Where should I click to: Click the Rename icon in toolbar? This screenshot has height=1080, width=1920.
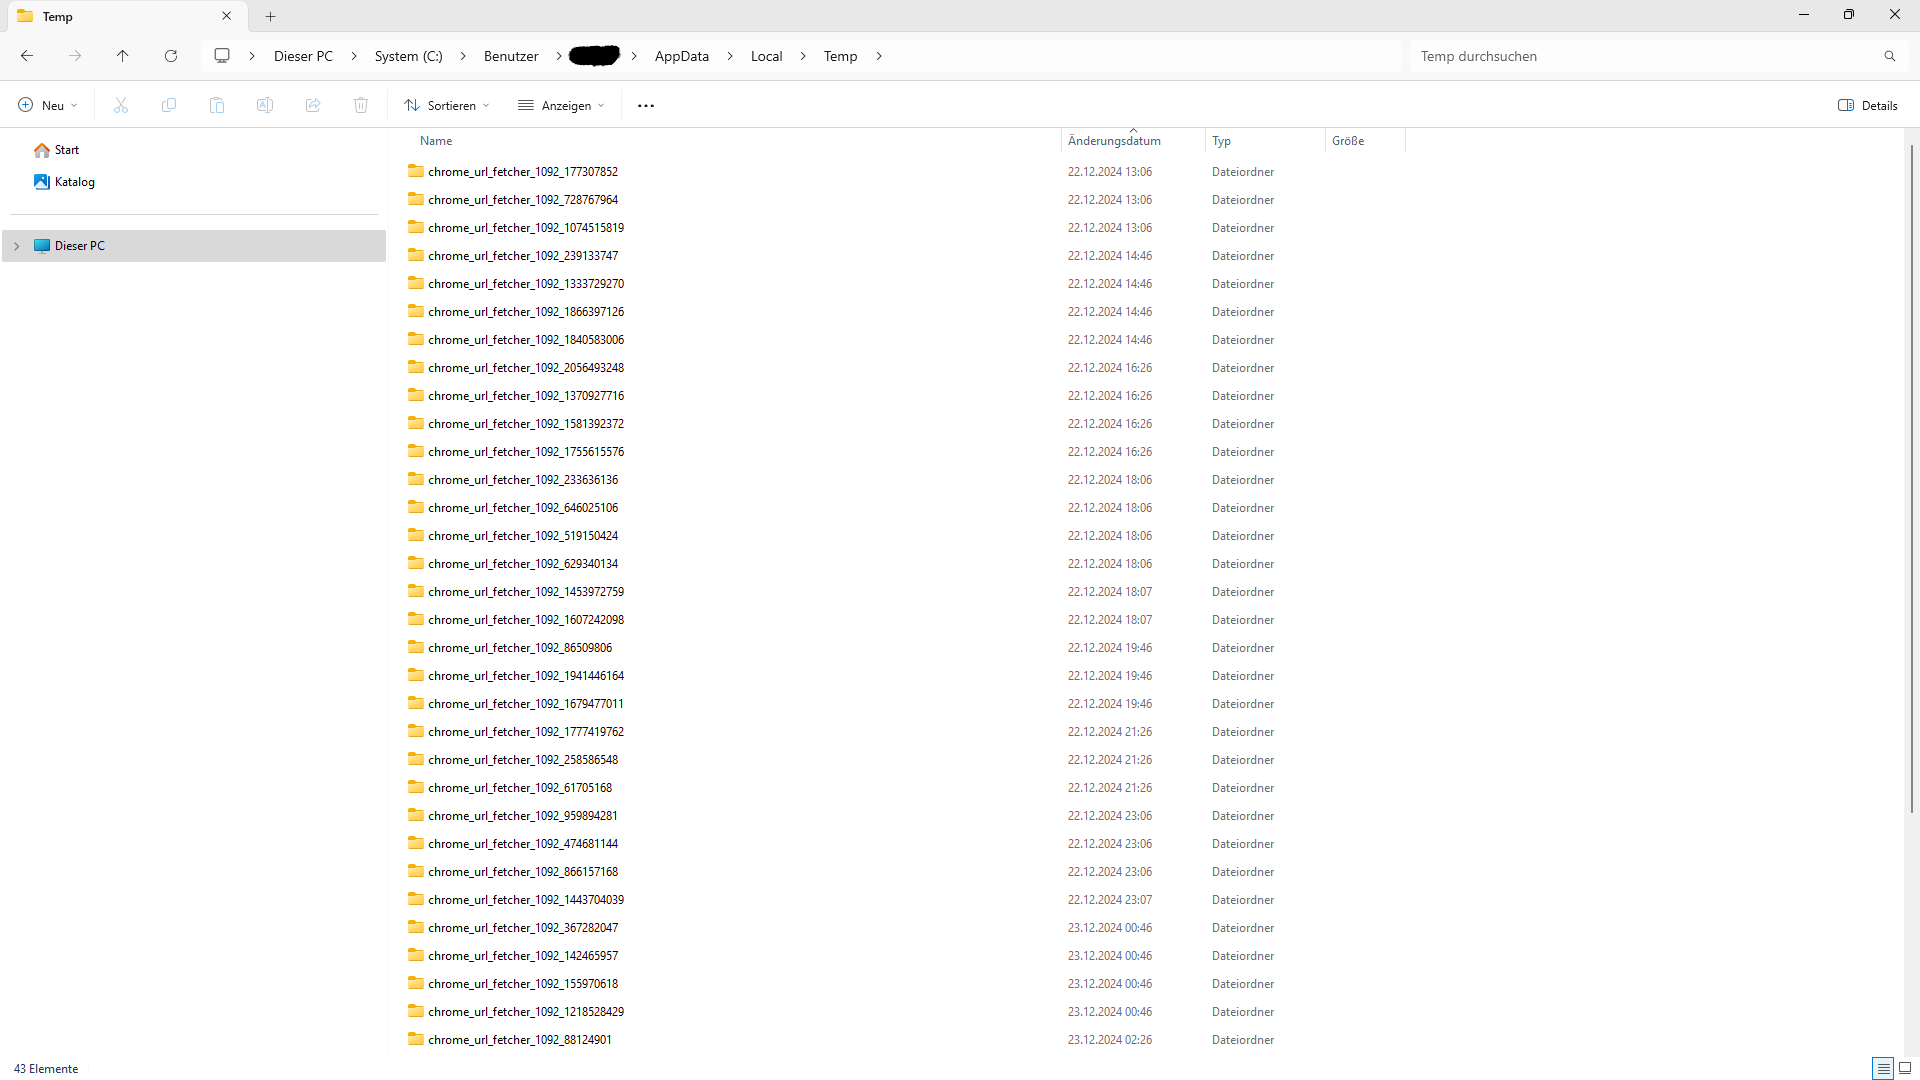coord(265,105)
